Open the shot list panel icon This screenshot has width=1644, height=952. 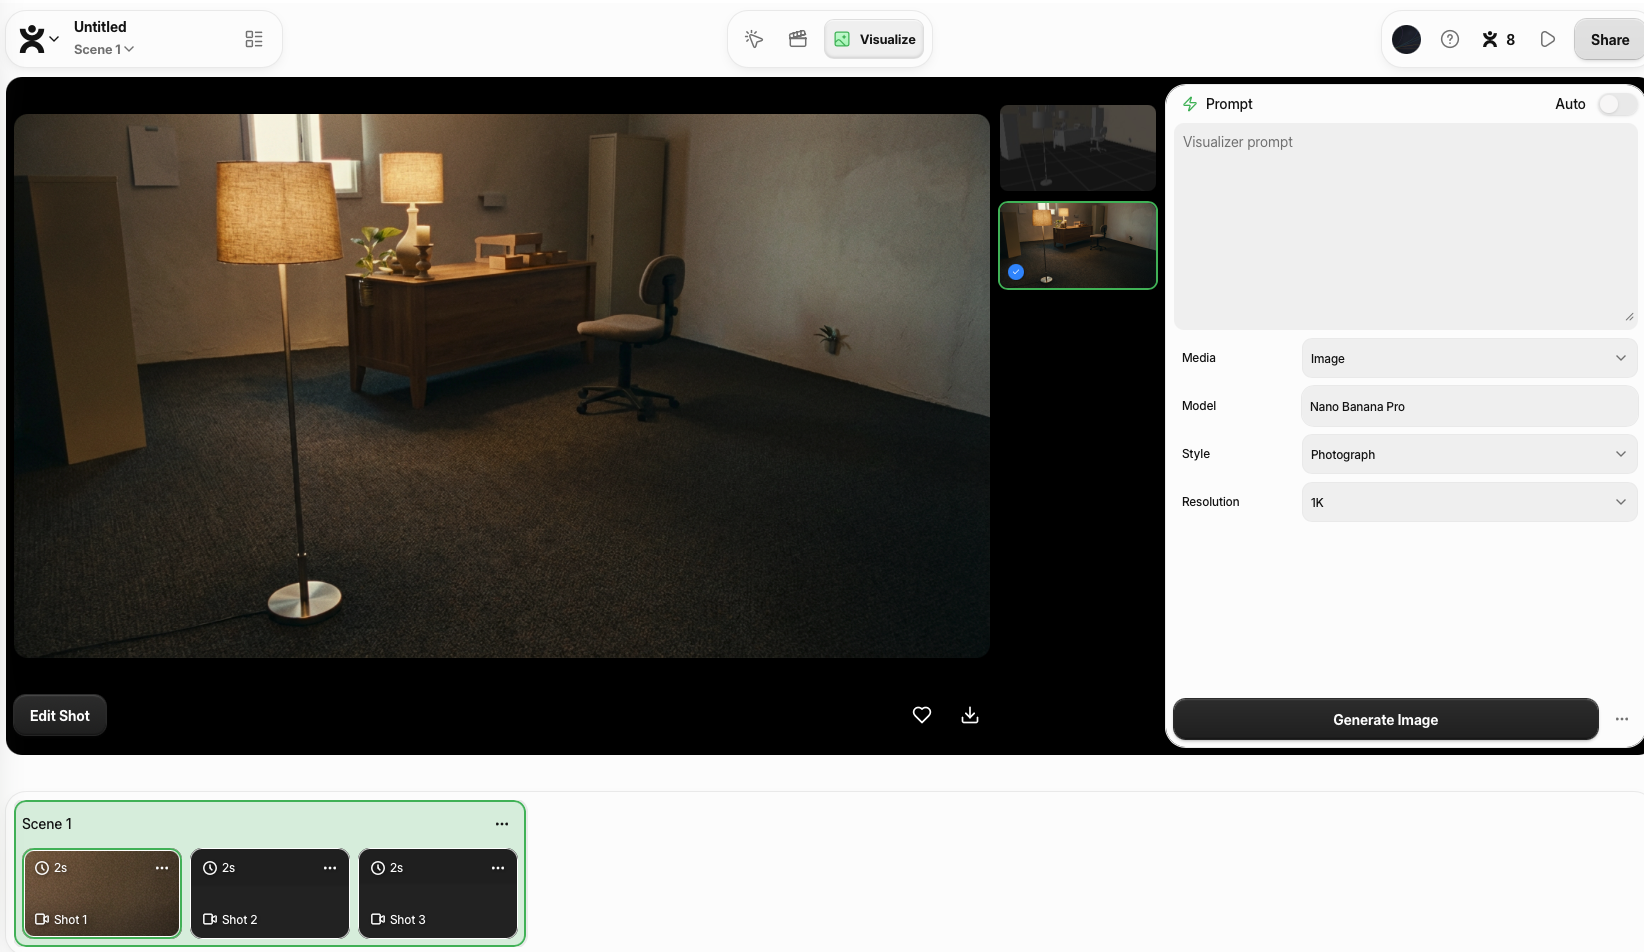click(x=254, y=39)
